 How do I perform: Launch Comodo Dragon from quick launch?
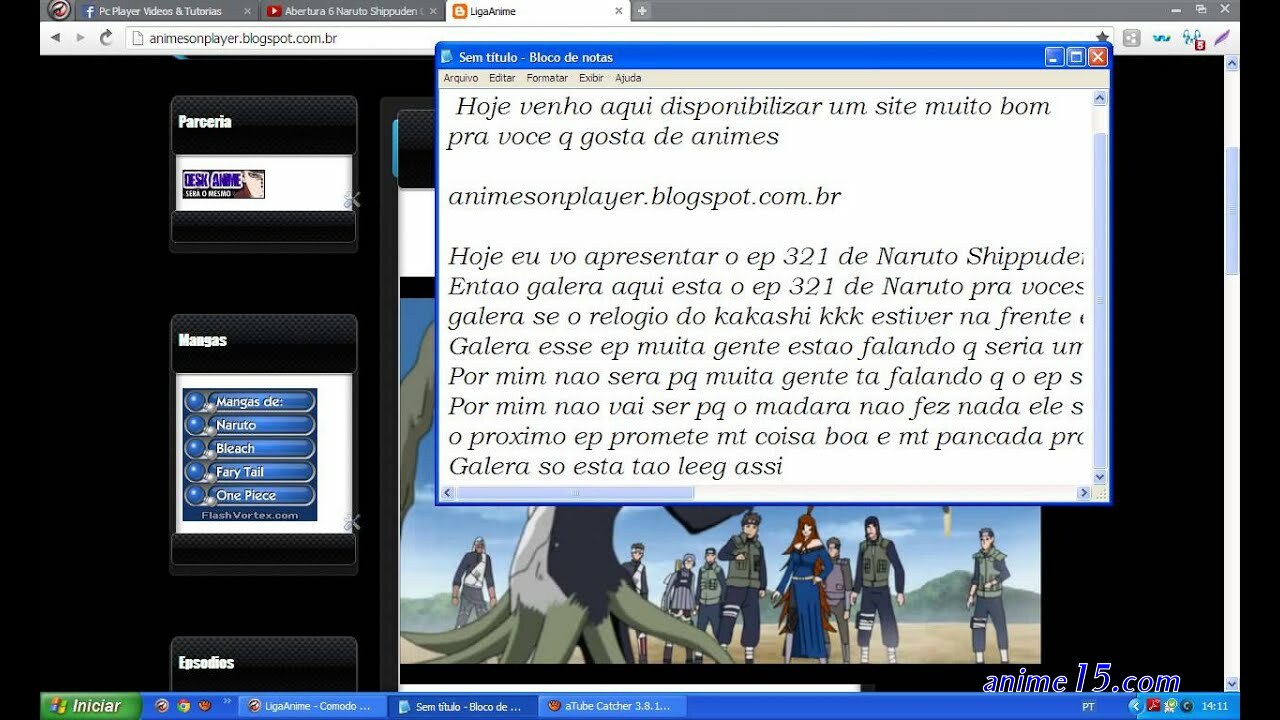(x=162, y=706)
